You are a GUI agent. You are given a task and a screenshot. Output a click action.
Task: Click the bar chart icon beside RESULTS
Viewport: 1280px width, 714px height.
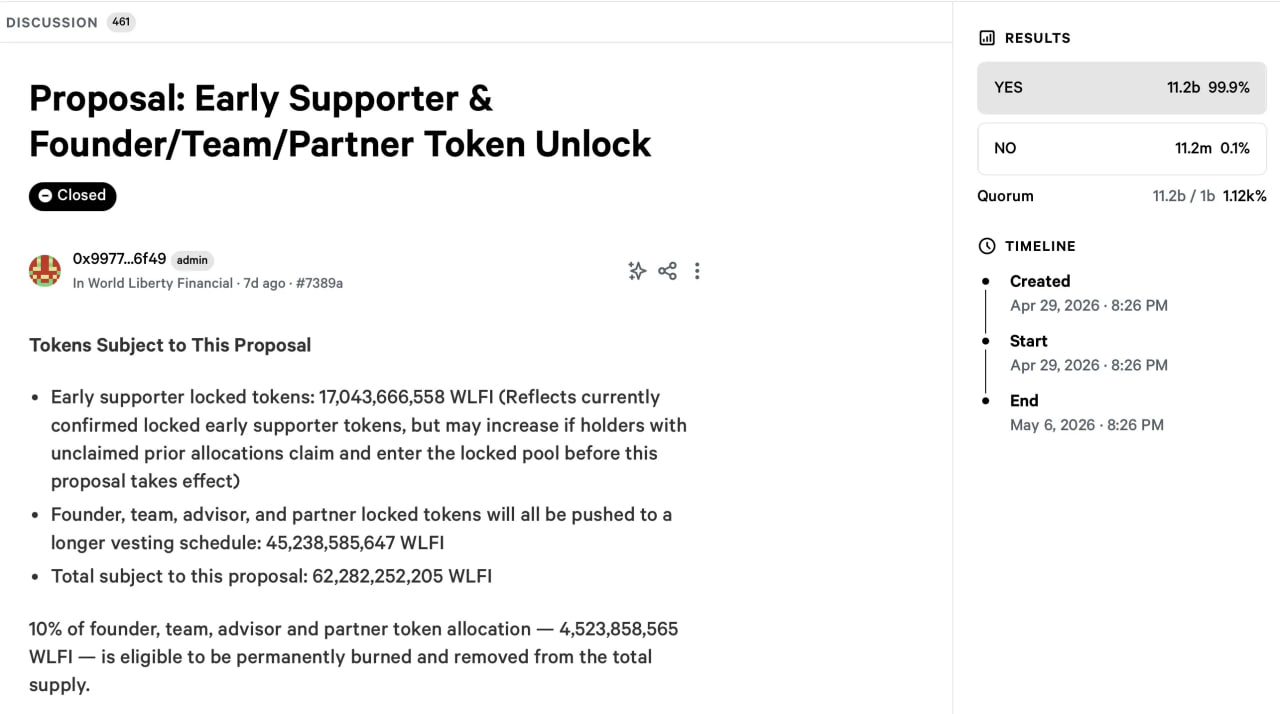pyautogui.click(x=987, y=38)
